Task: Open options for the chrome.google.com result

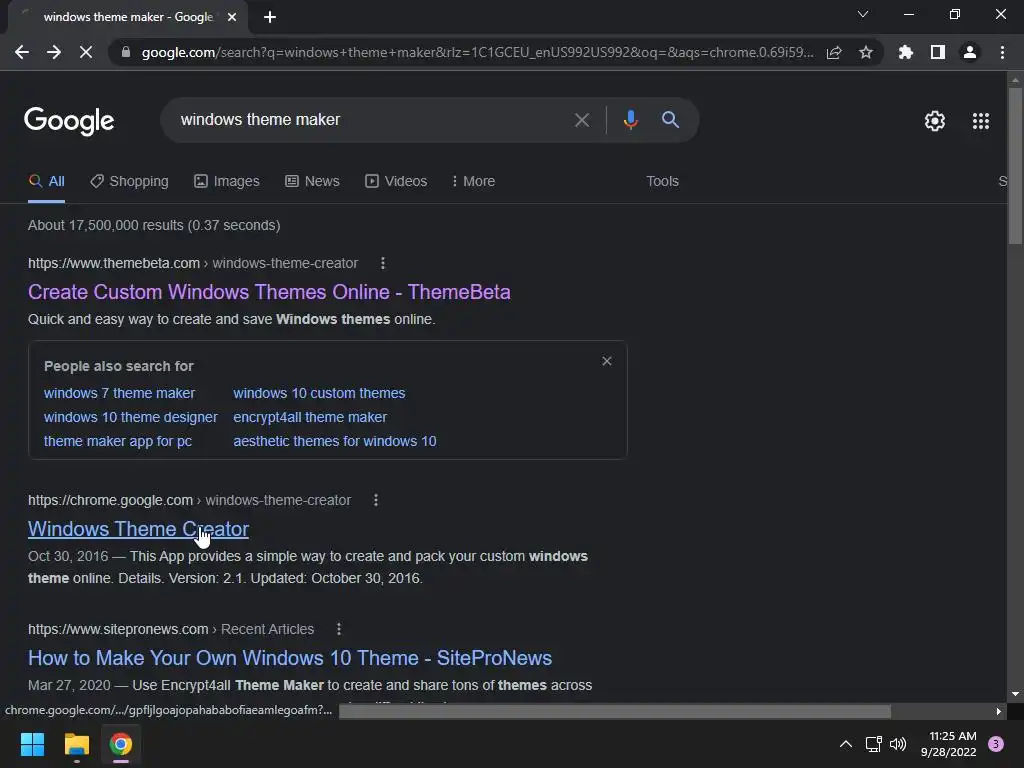Action: (x=376, y=500)
